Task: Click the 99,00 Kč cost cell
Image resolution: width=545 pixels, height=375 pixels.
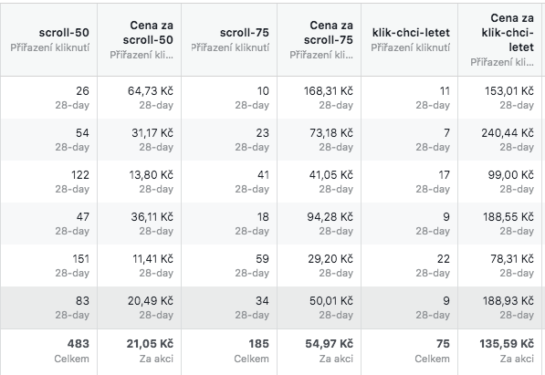Action: pyautogui.click(x=499, y=182)
